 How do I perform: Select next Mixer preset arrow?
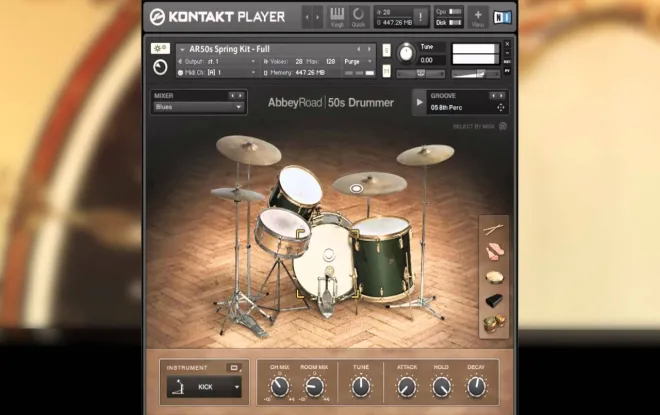click(240, 96)
